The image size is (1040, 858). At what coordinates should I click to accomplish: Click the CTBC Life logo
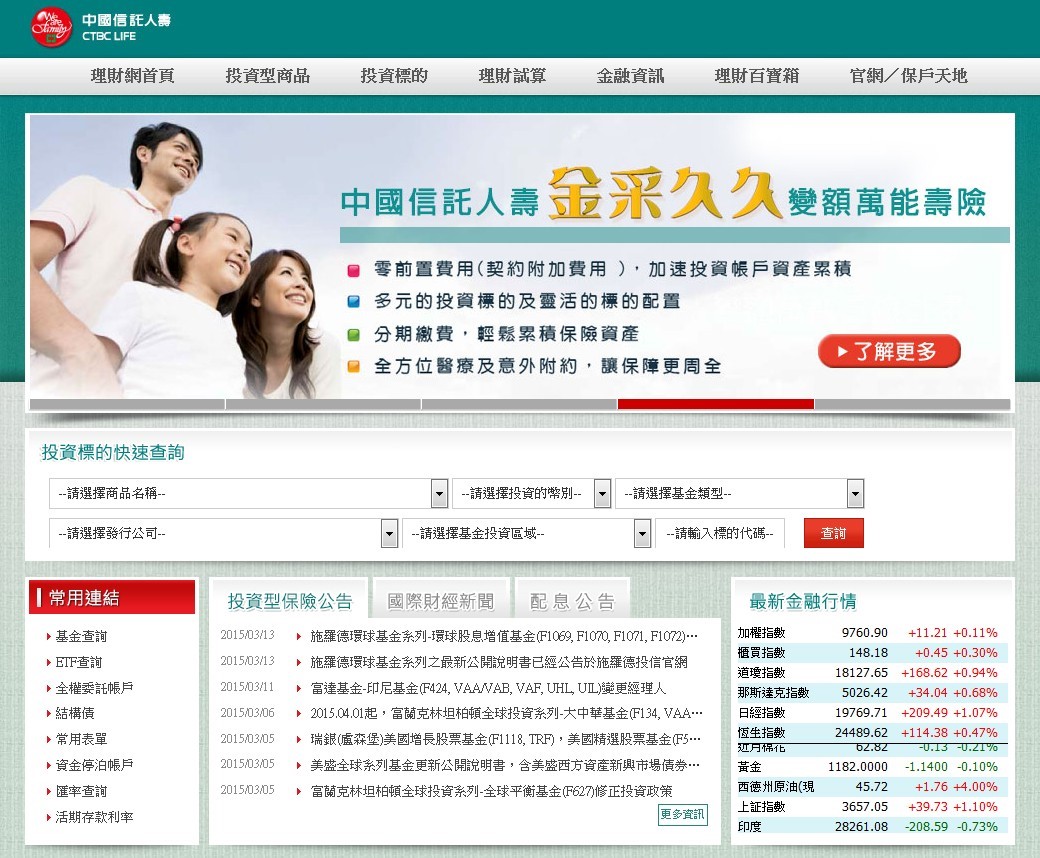(x=100, y=27)
